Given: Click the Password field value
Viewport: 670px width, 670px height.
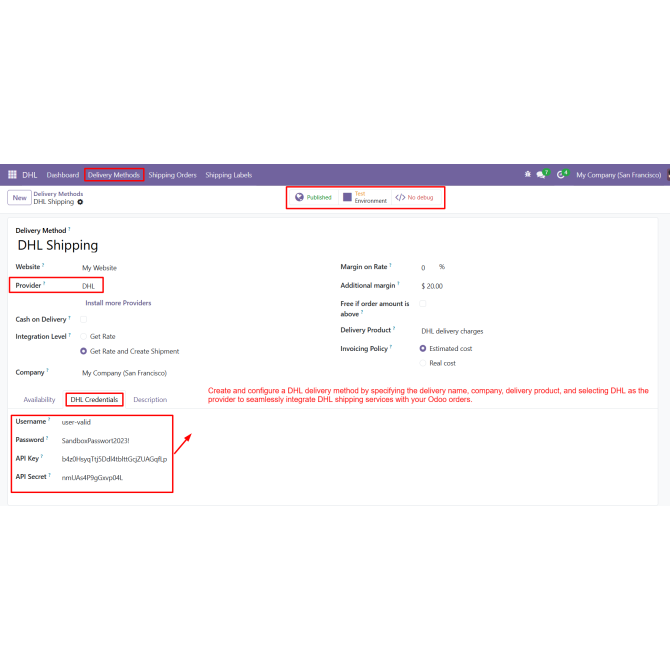Looking at the screenshot, I should 95,441.
